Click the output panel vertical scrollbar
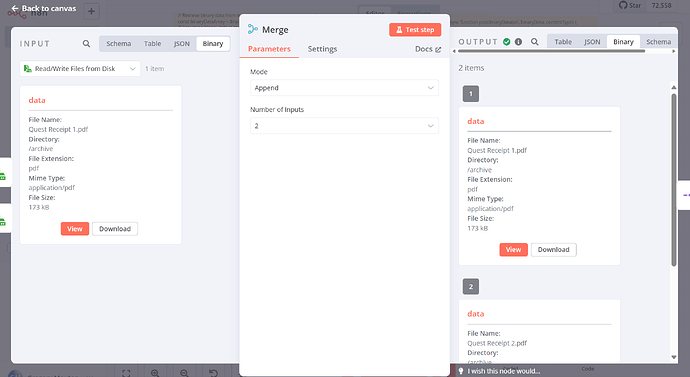The image size is (690, 377). (674, 179)
